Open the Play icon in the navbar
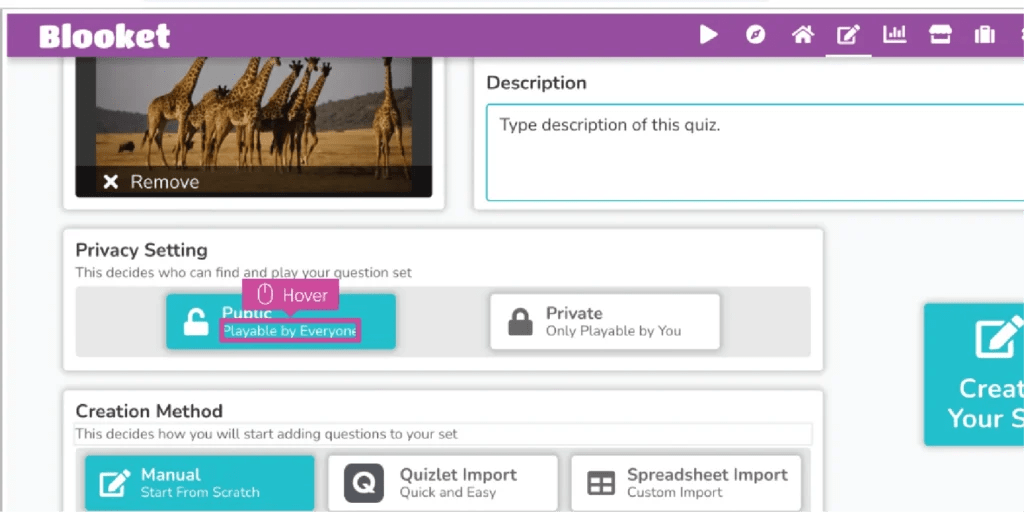Viewport: 1024px width, 512px height. coord(709,35)
